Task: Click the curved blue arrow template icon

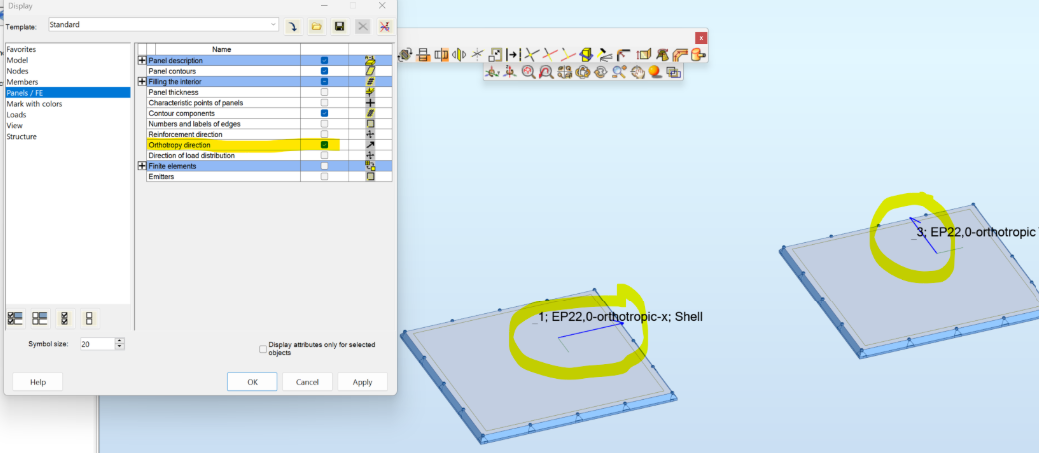Action: pyautogui.click(x=293, y=26)
